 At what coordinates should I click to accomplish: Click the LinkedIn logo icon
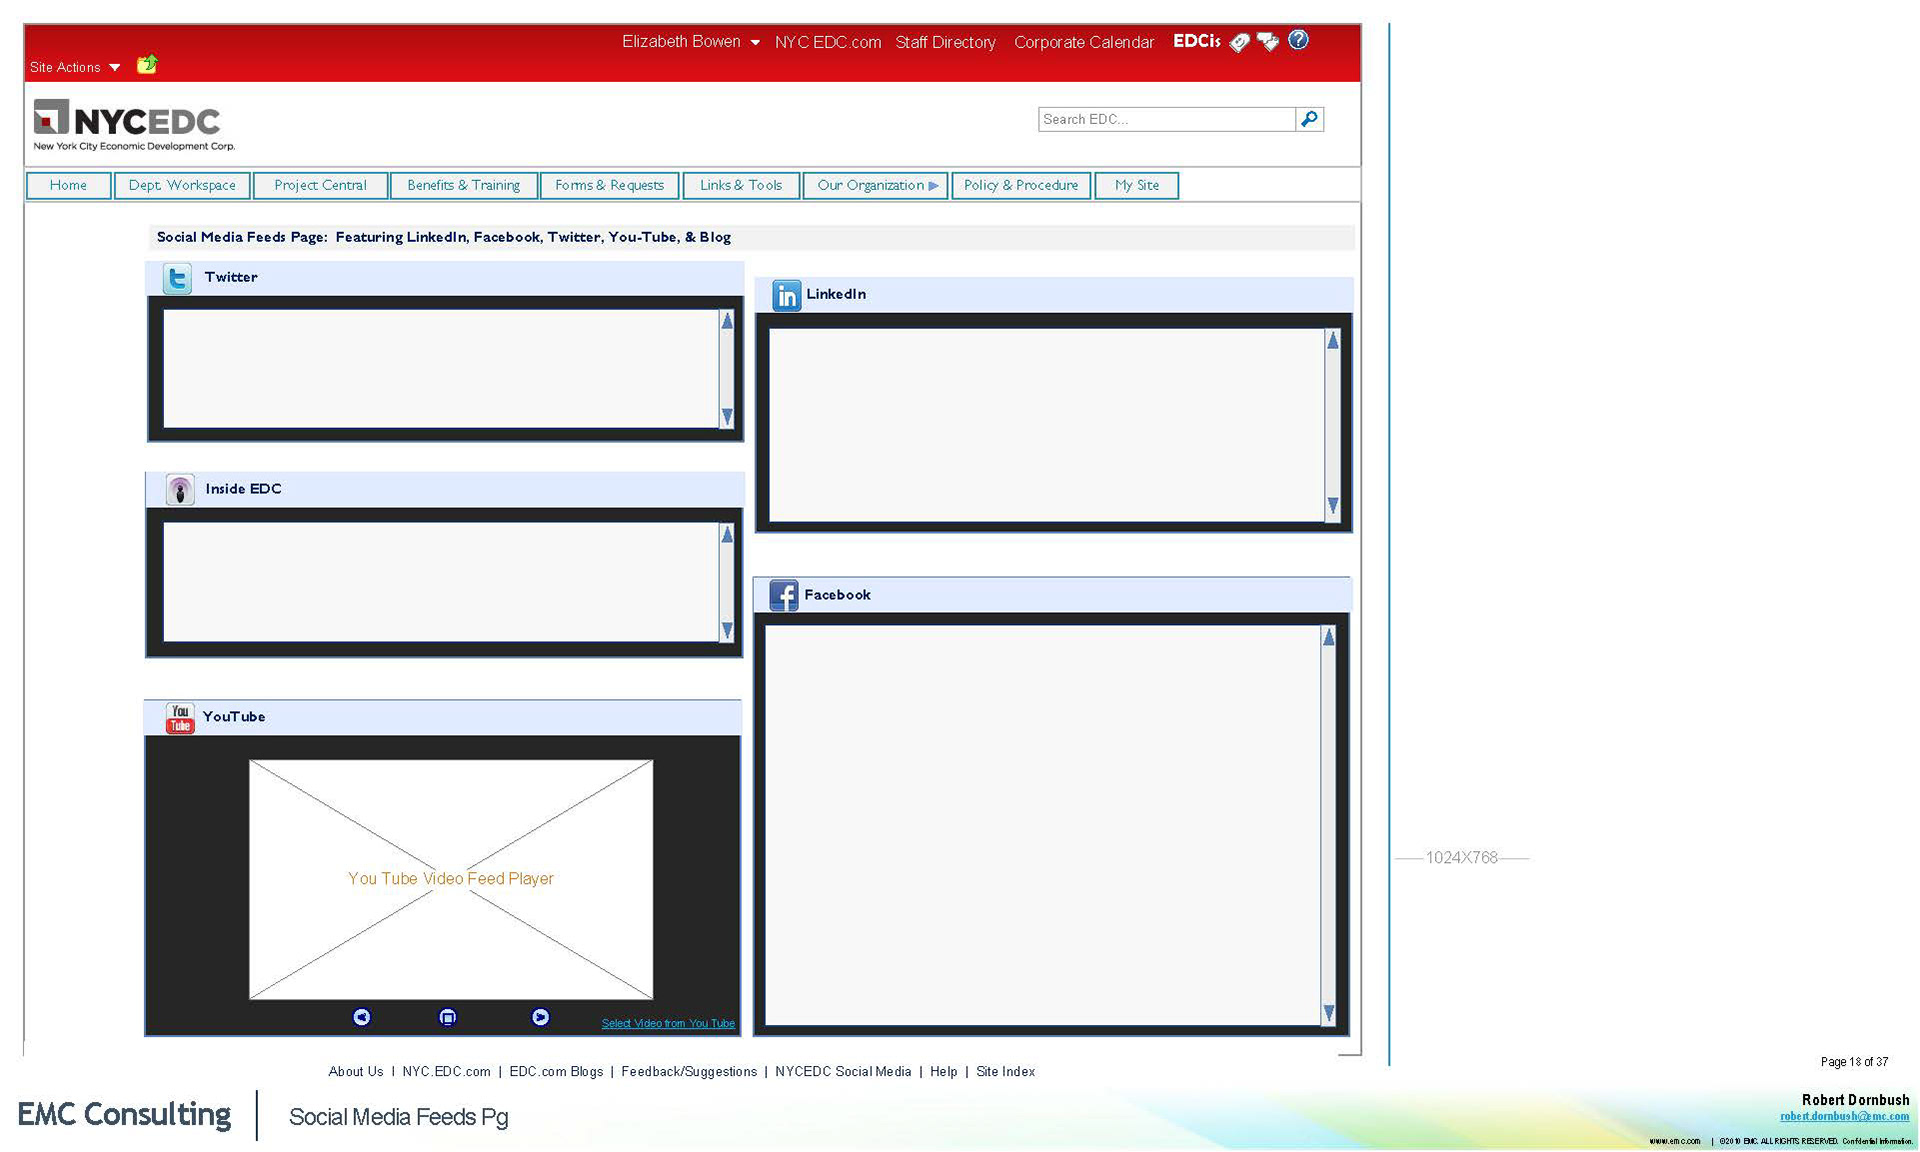786,295
